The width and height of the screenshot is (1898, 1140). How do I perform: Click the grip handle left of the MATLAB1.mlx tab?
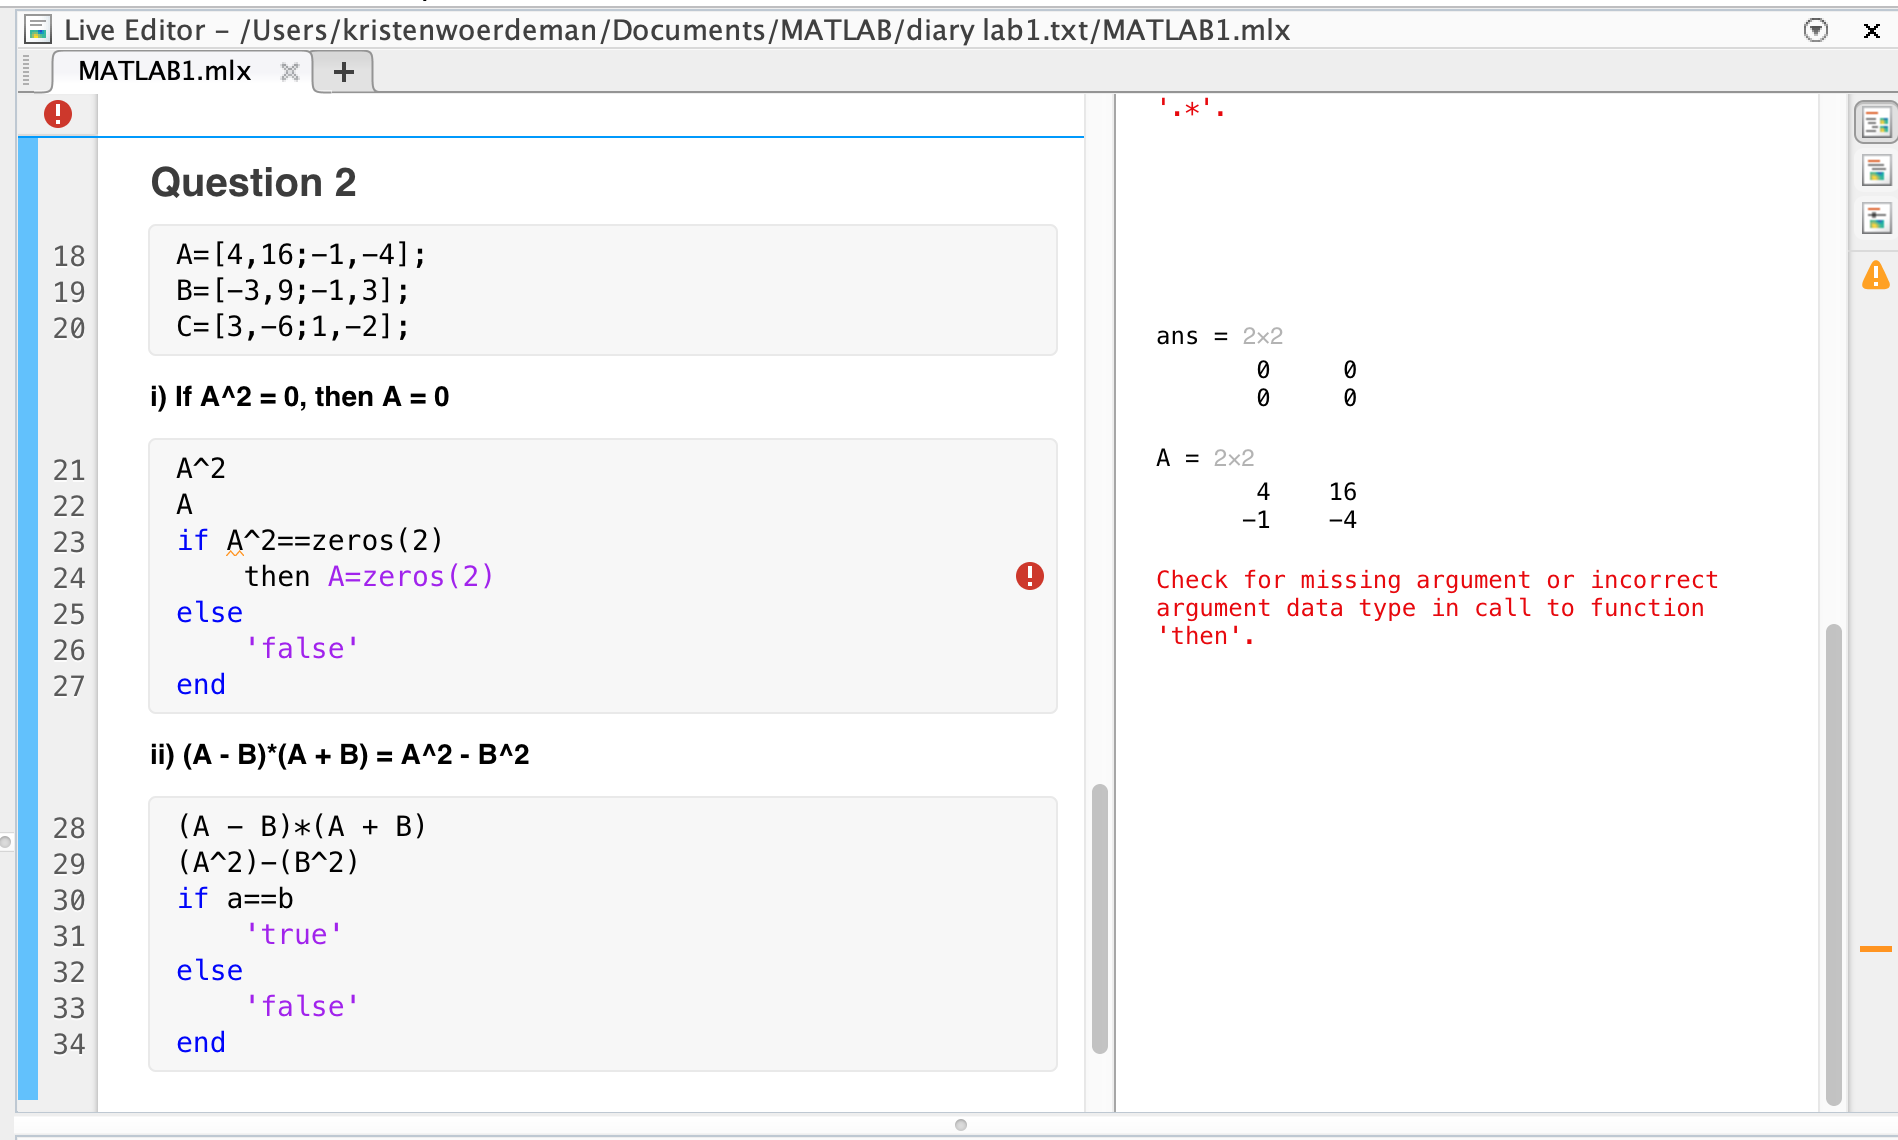tap(28, 72)
